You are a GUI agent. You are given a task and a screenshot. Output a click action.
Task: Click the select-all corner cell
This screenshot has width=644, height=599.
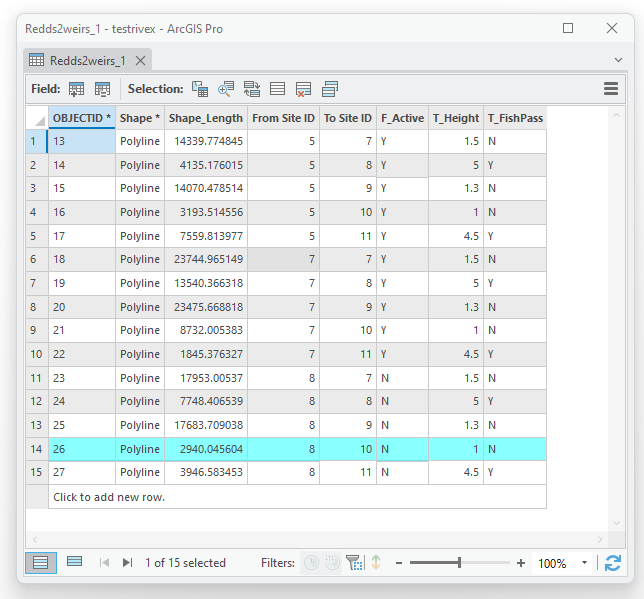[x=37, y=118]
